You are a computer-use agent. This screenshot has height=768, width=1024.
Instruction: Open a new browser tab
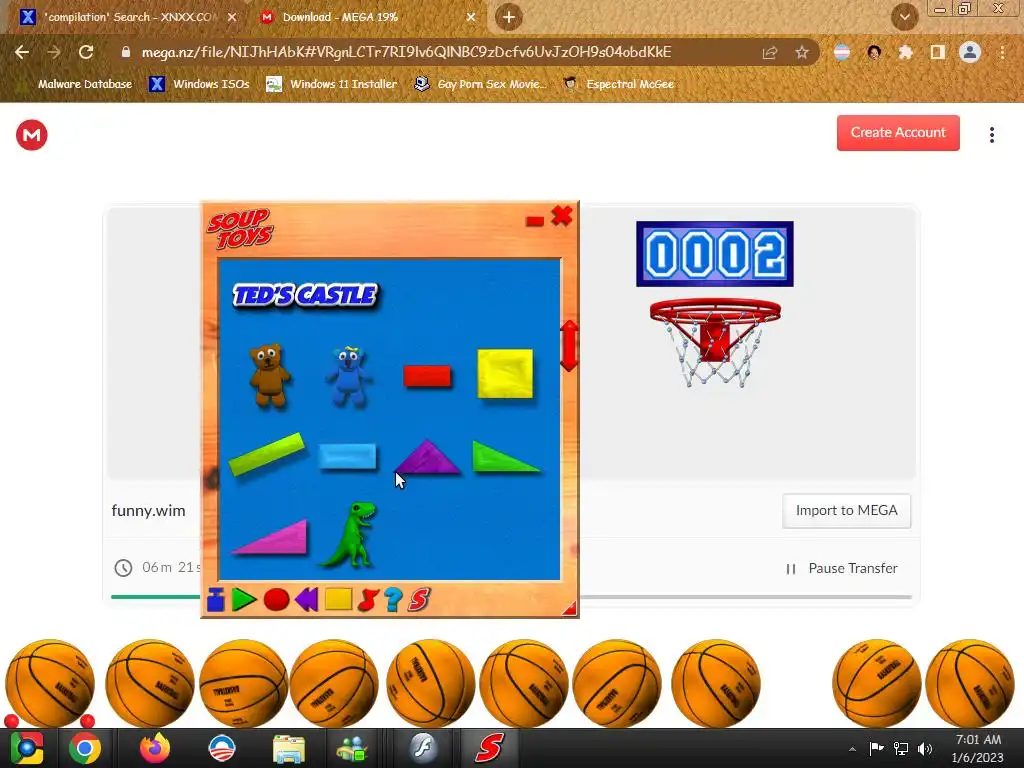[x=509, y=17]
